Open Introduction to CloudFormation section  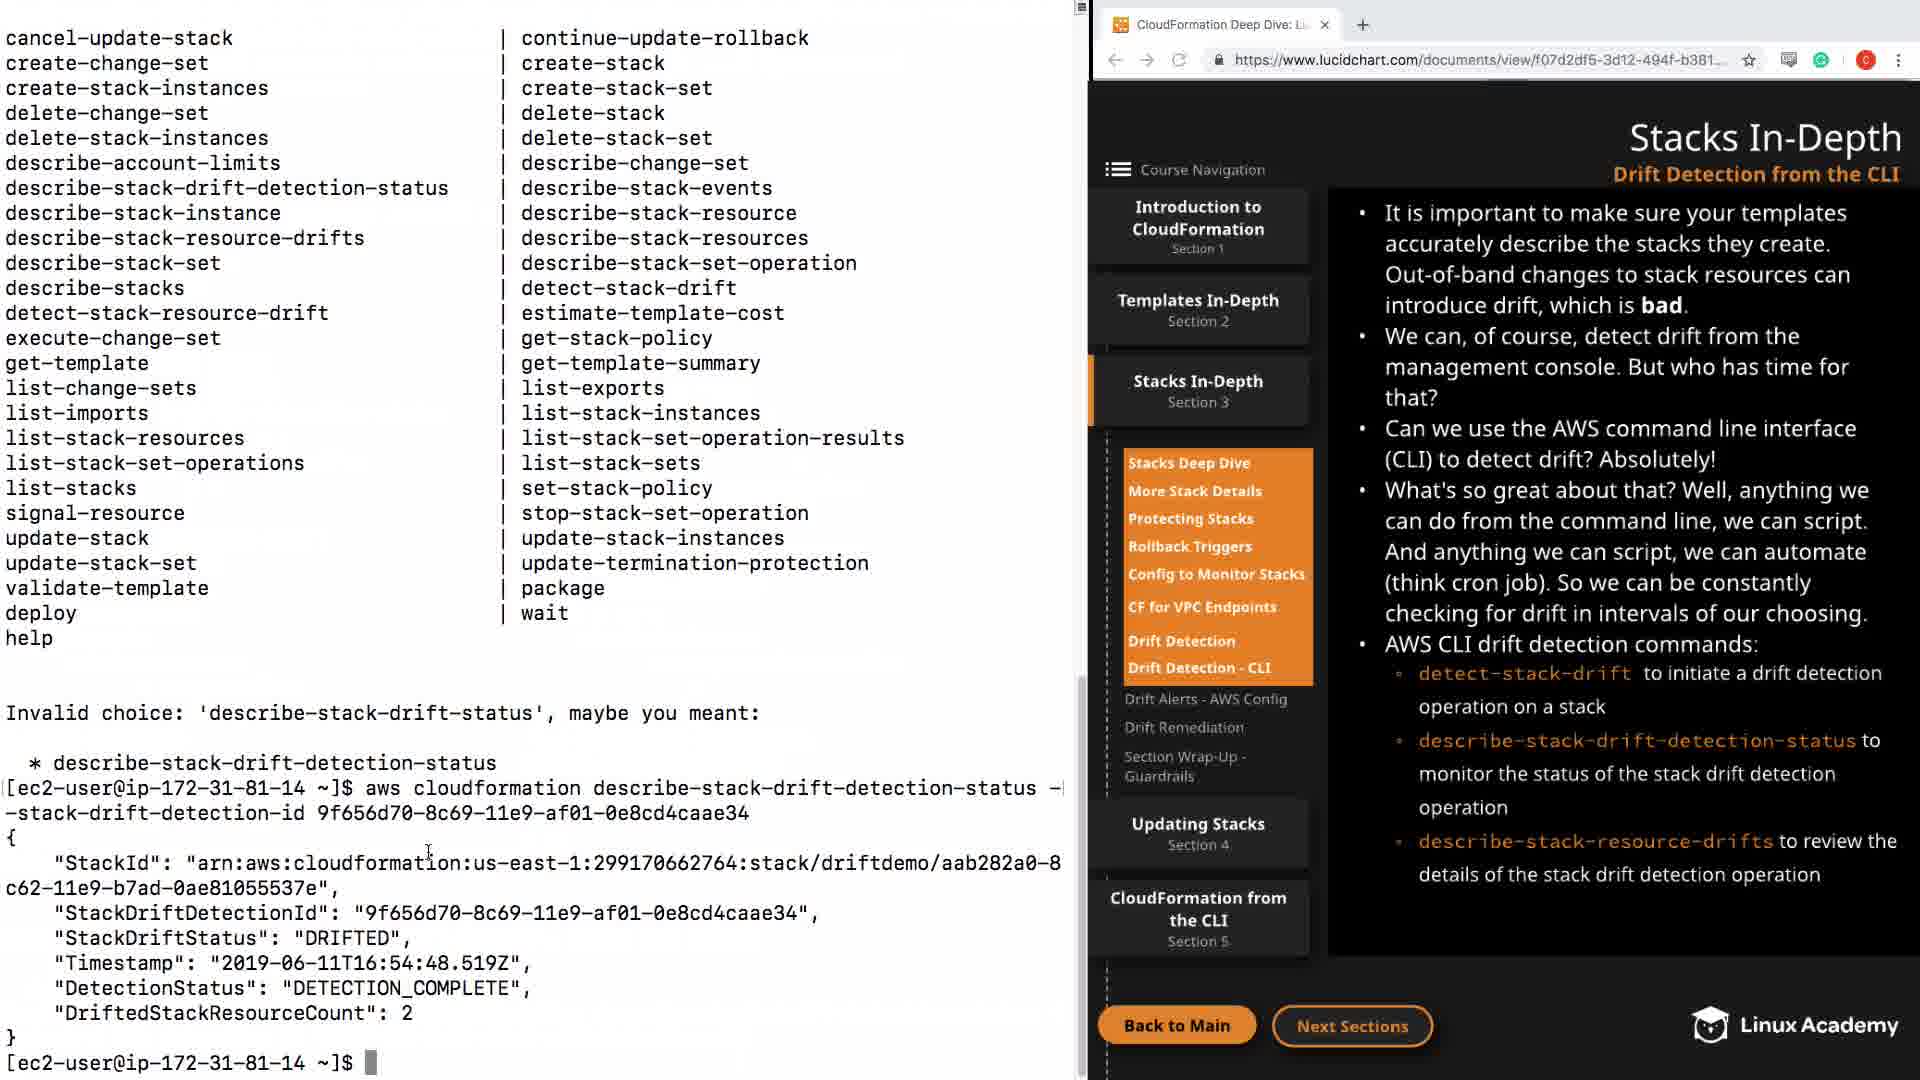tap(1198, 226)
